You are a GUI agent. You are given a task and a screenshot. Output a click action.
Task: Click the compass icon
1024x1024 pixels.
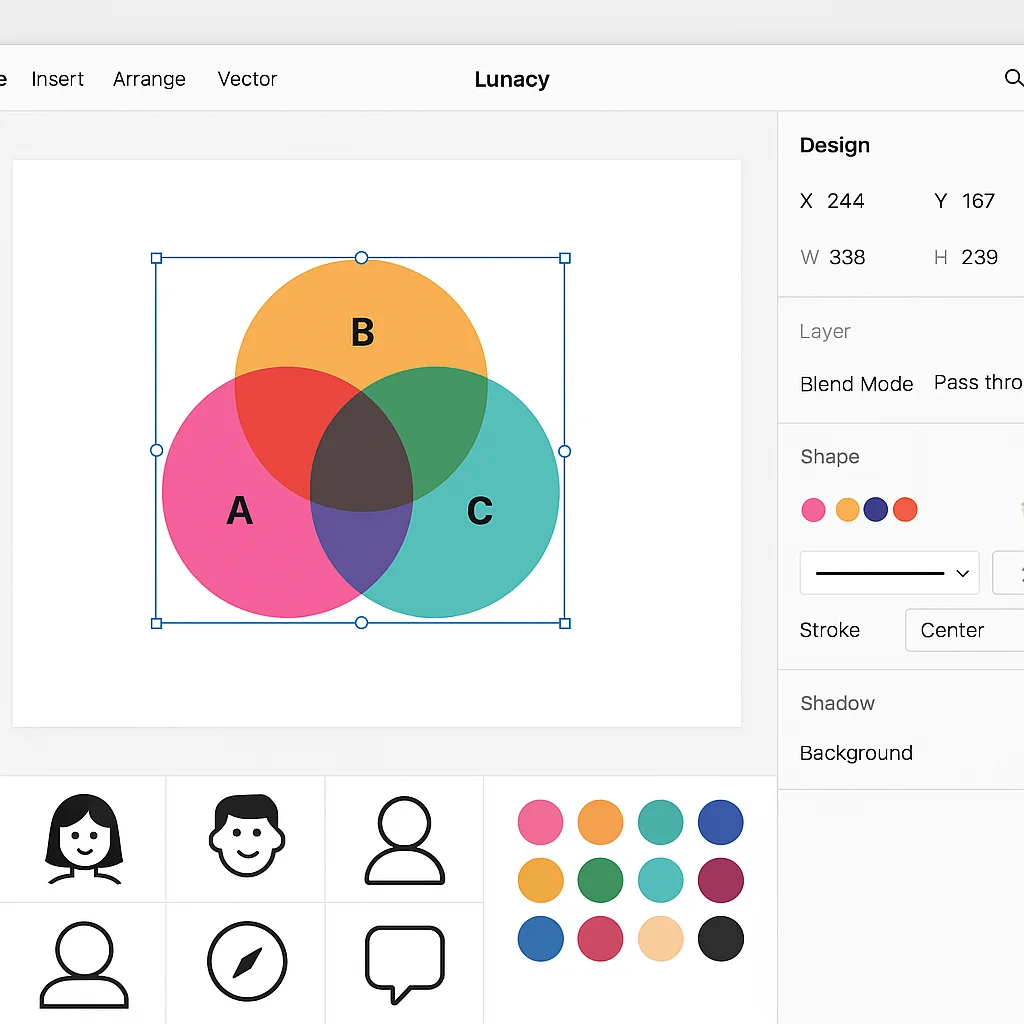244,963
